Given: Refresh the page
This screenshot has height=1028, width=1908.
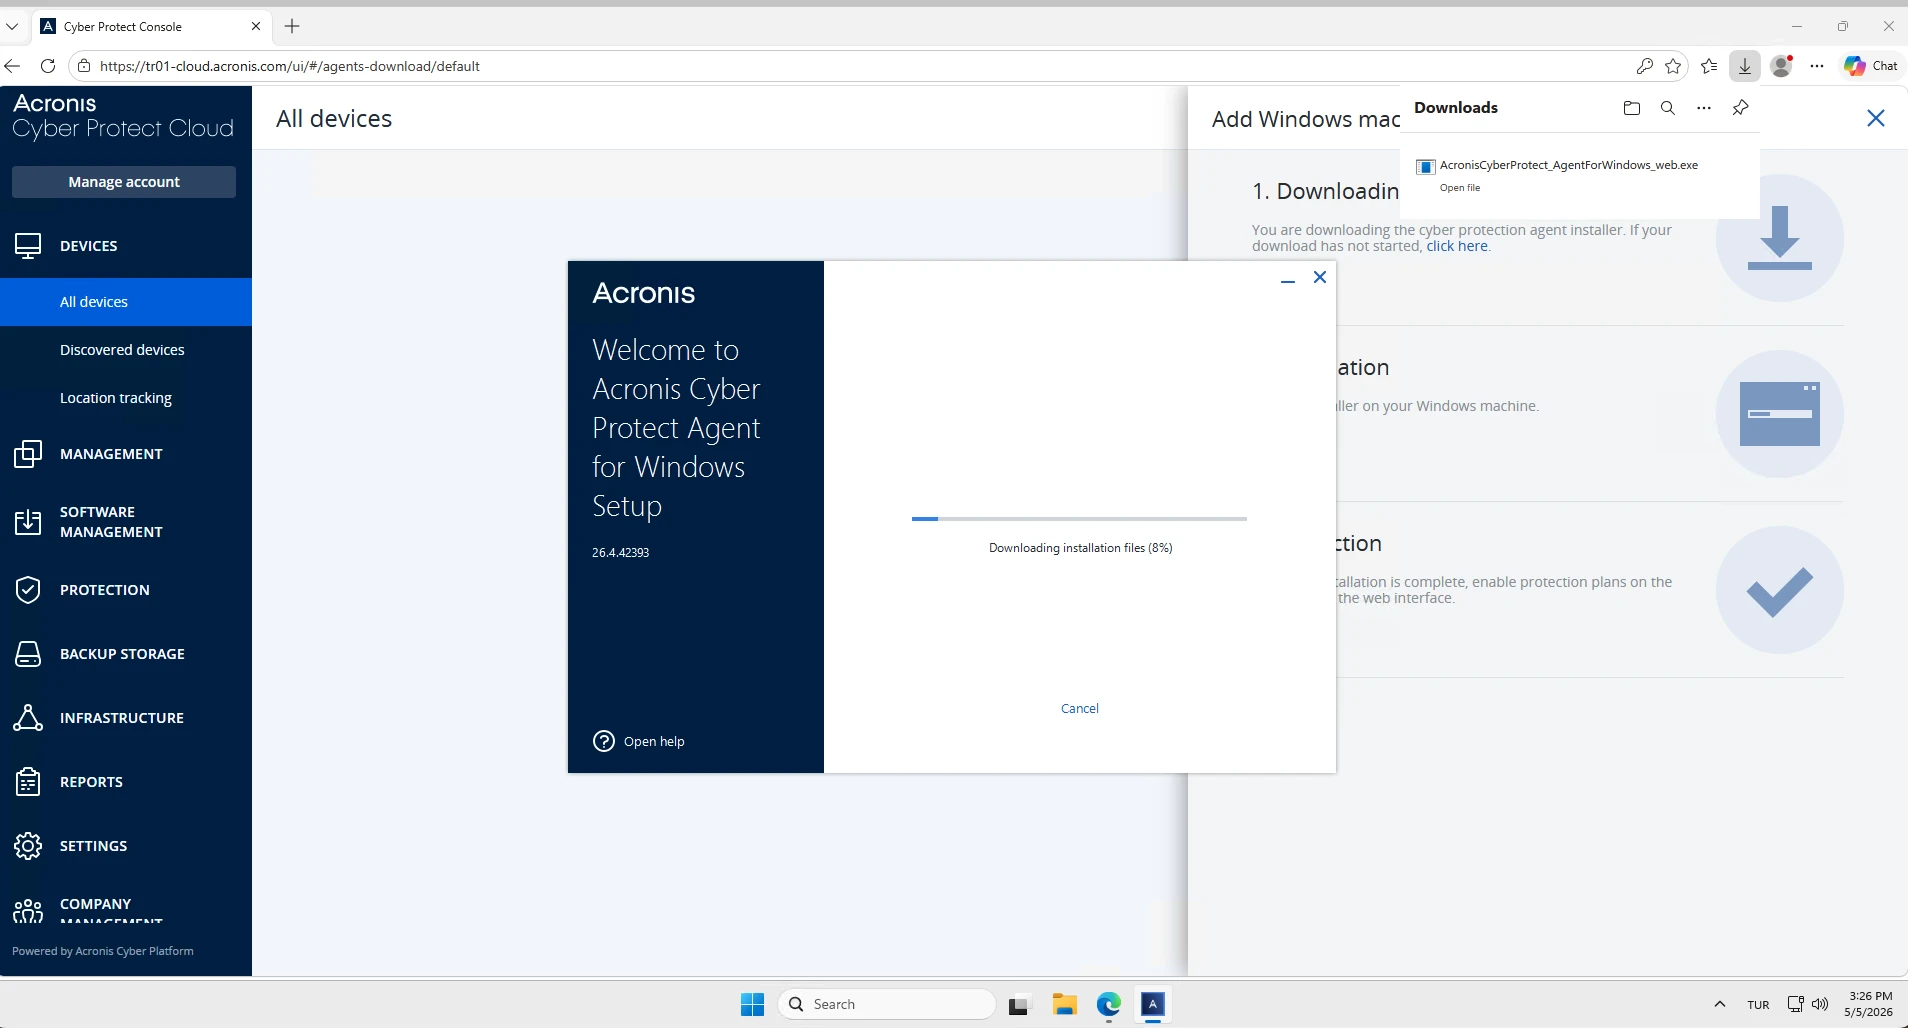Looking at the screenshot, I should [x=47, y=66].
